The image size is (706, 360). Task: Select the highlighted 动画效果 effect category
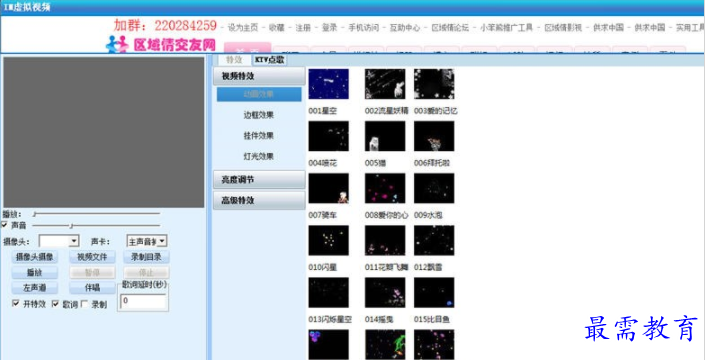259,94
